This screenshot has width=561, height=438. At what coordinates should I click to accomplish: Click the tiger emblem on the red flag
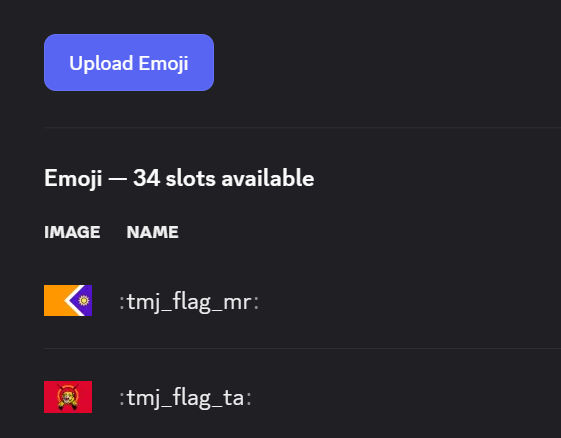[x=68, y=397]
